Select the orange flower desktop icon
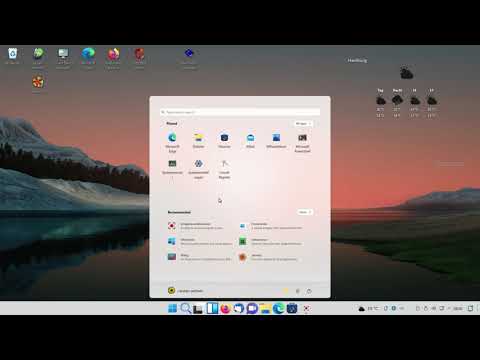This screenshot has width=480, height=360. point(38,83)
